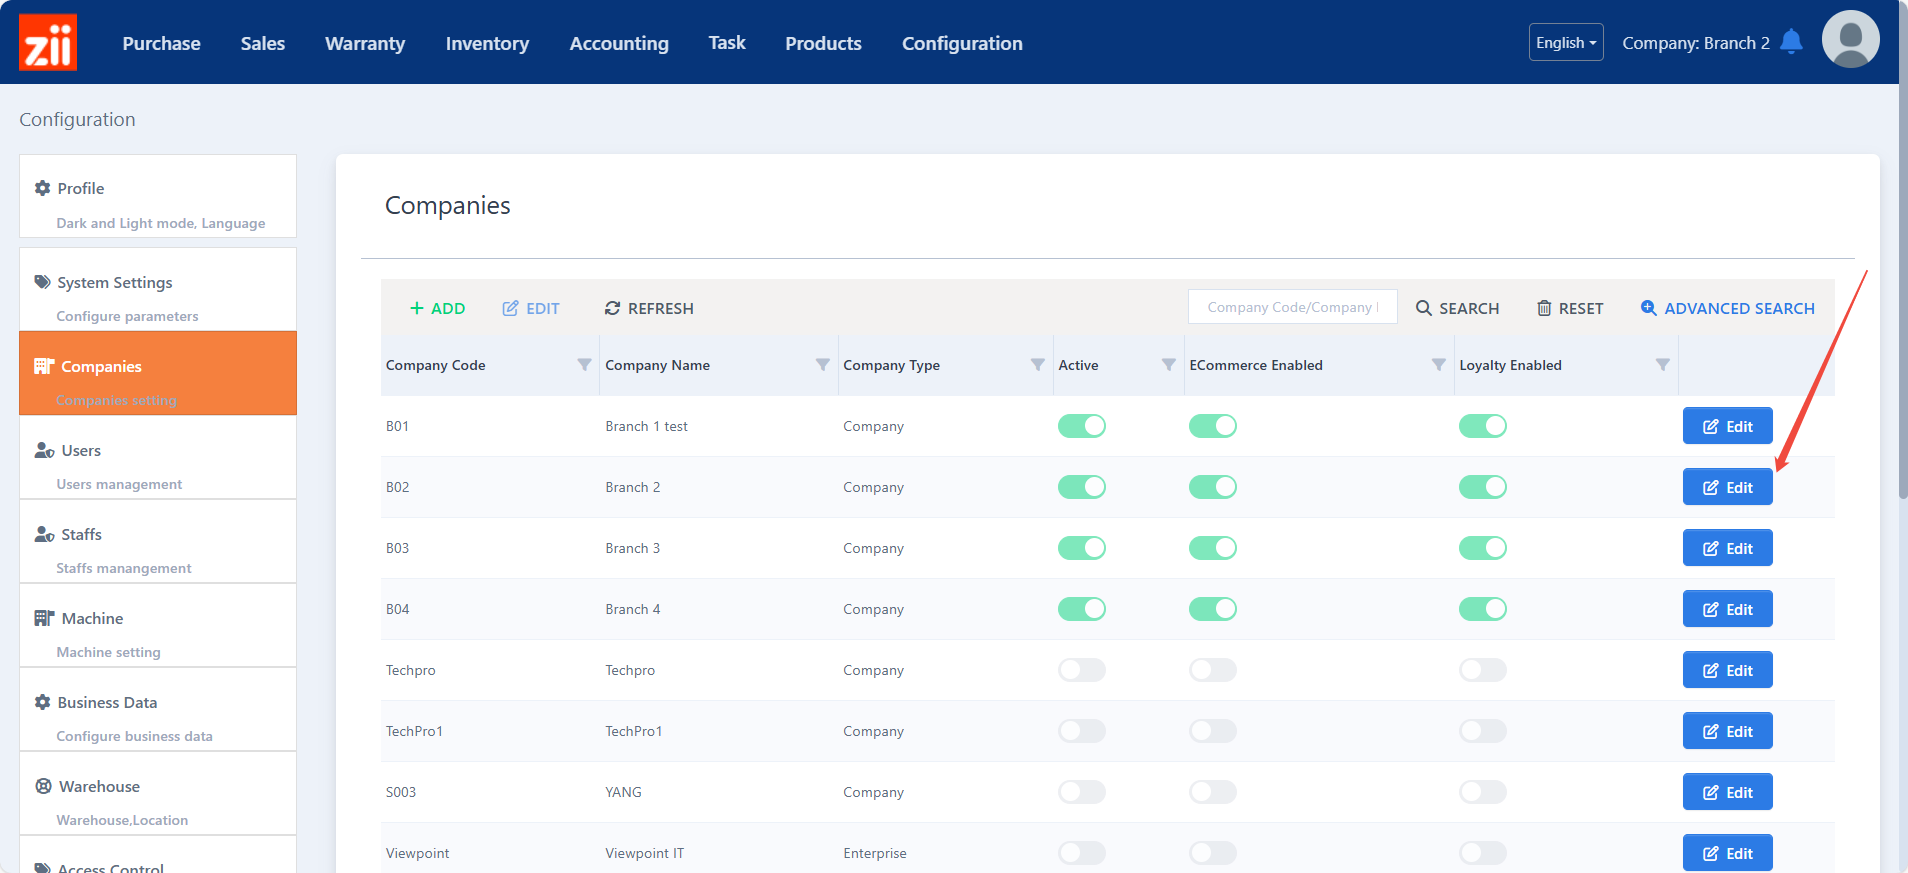Click the toolbar EDIT button
1908x873 pixels.
click(x=531, y=308)
